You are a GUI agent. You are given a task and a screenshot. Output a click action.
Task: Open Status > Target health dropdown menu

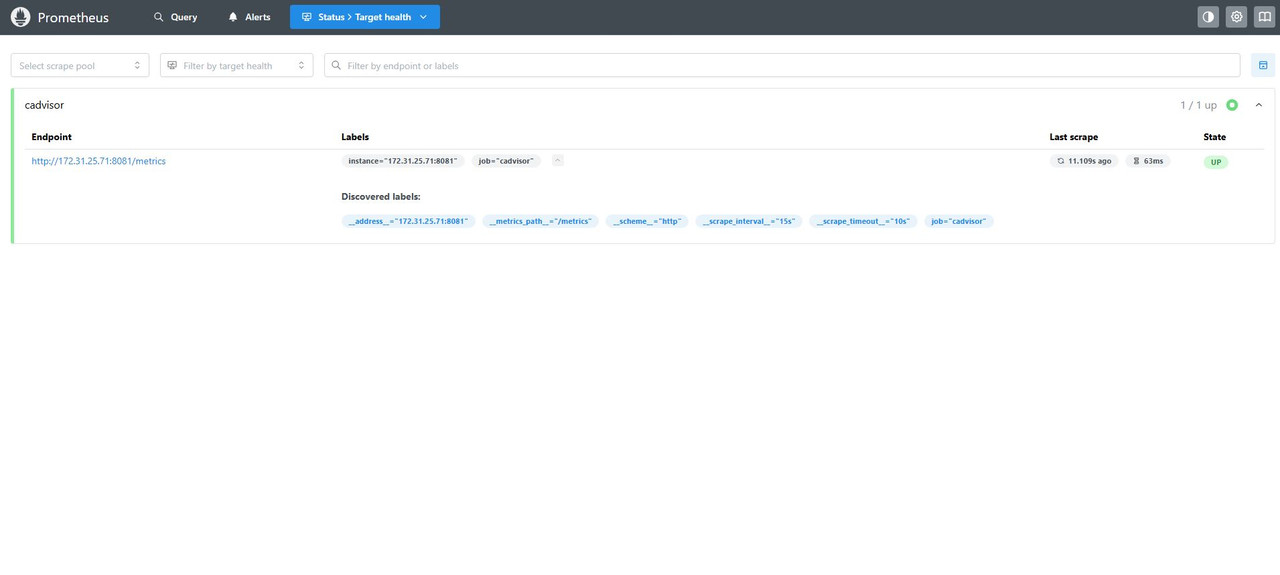point(365,17)
